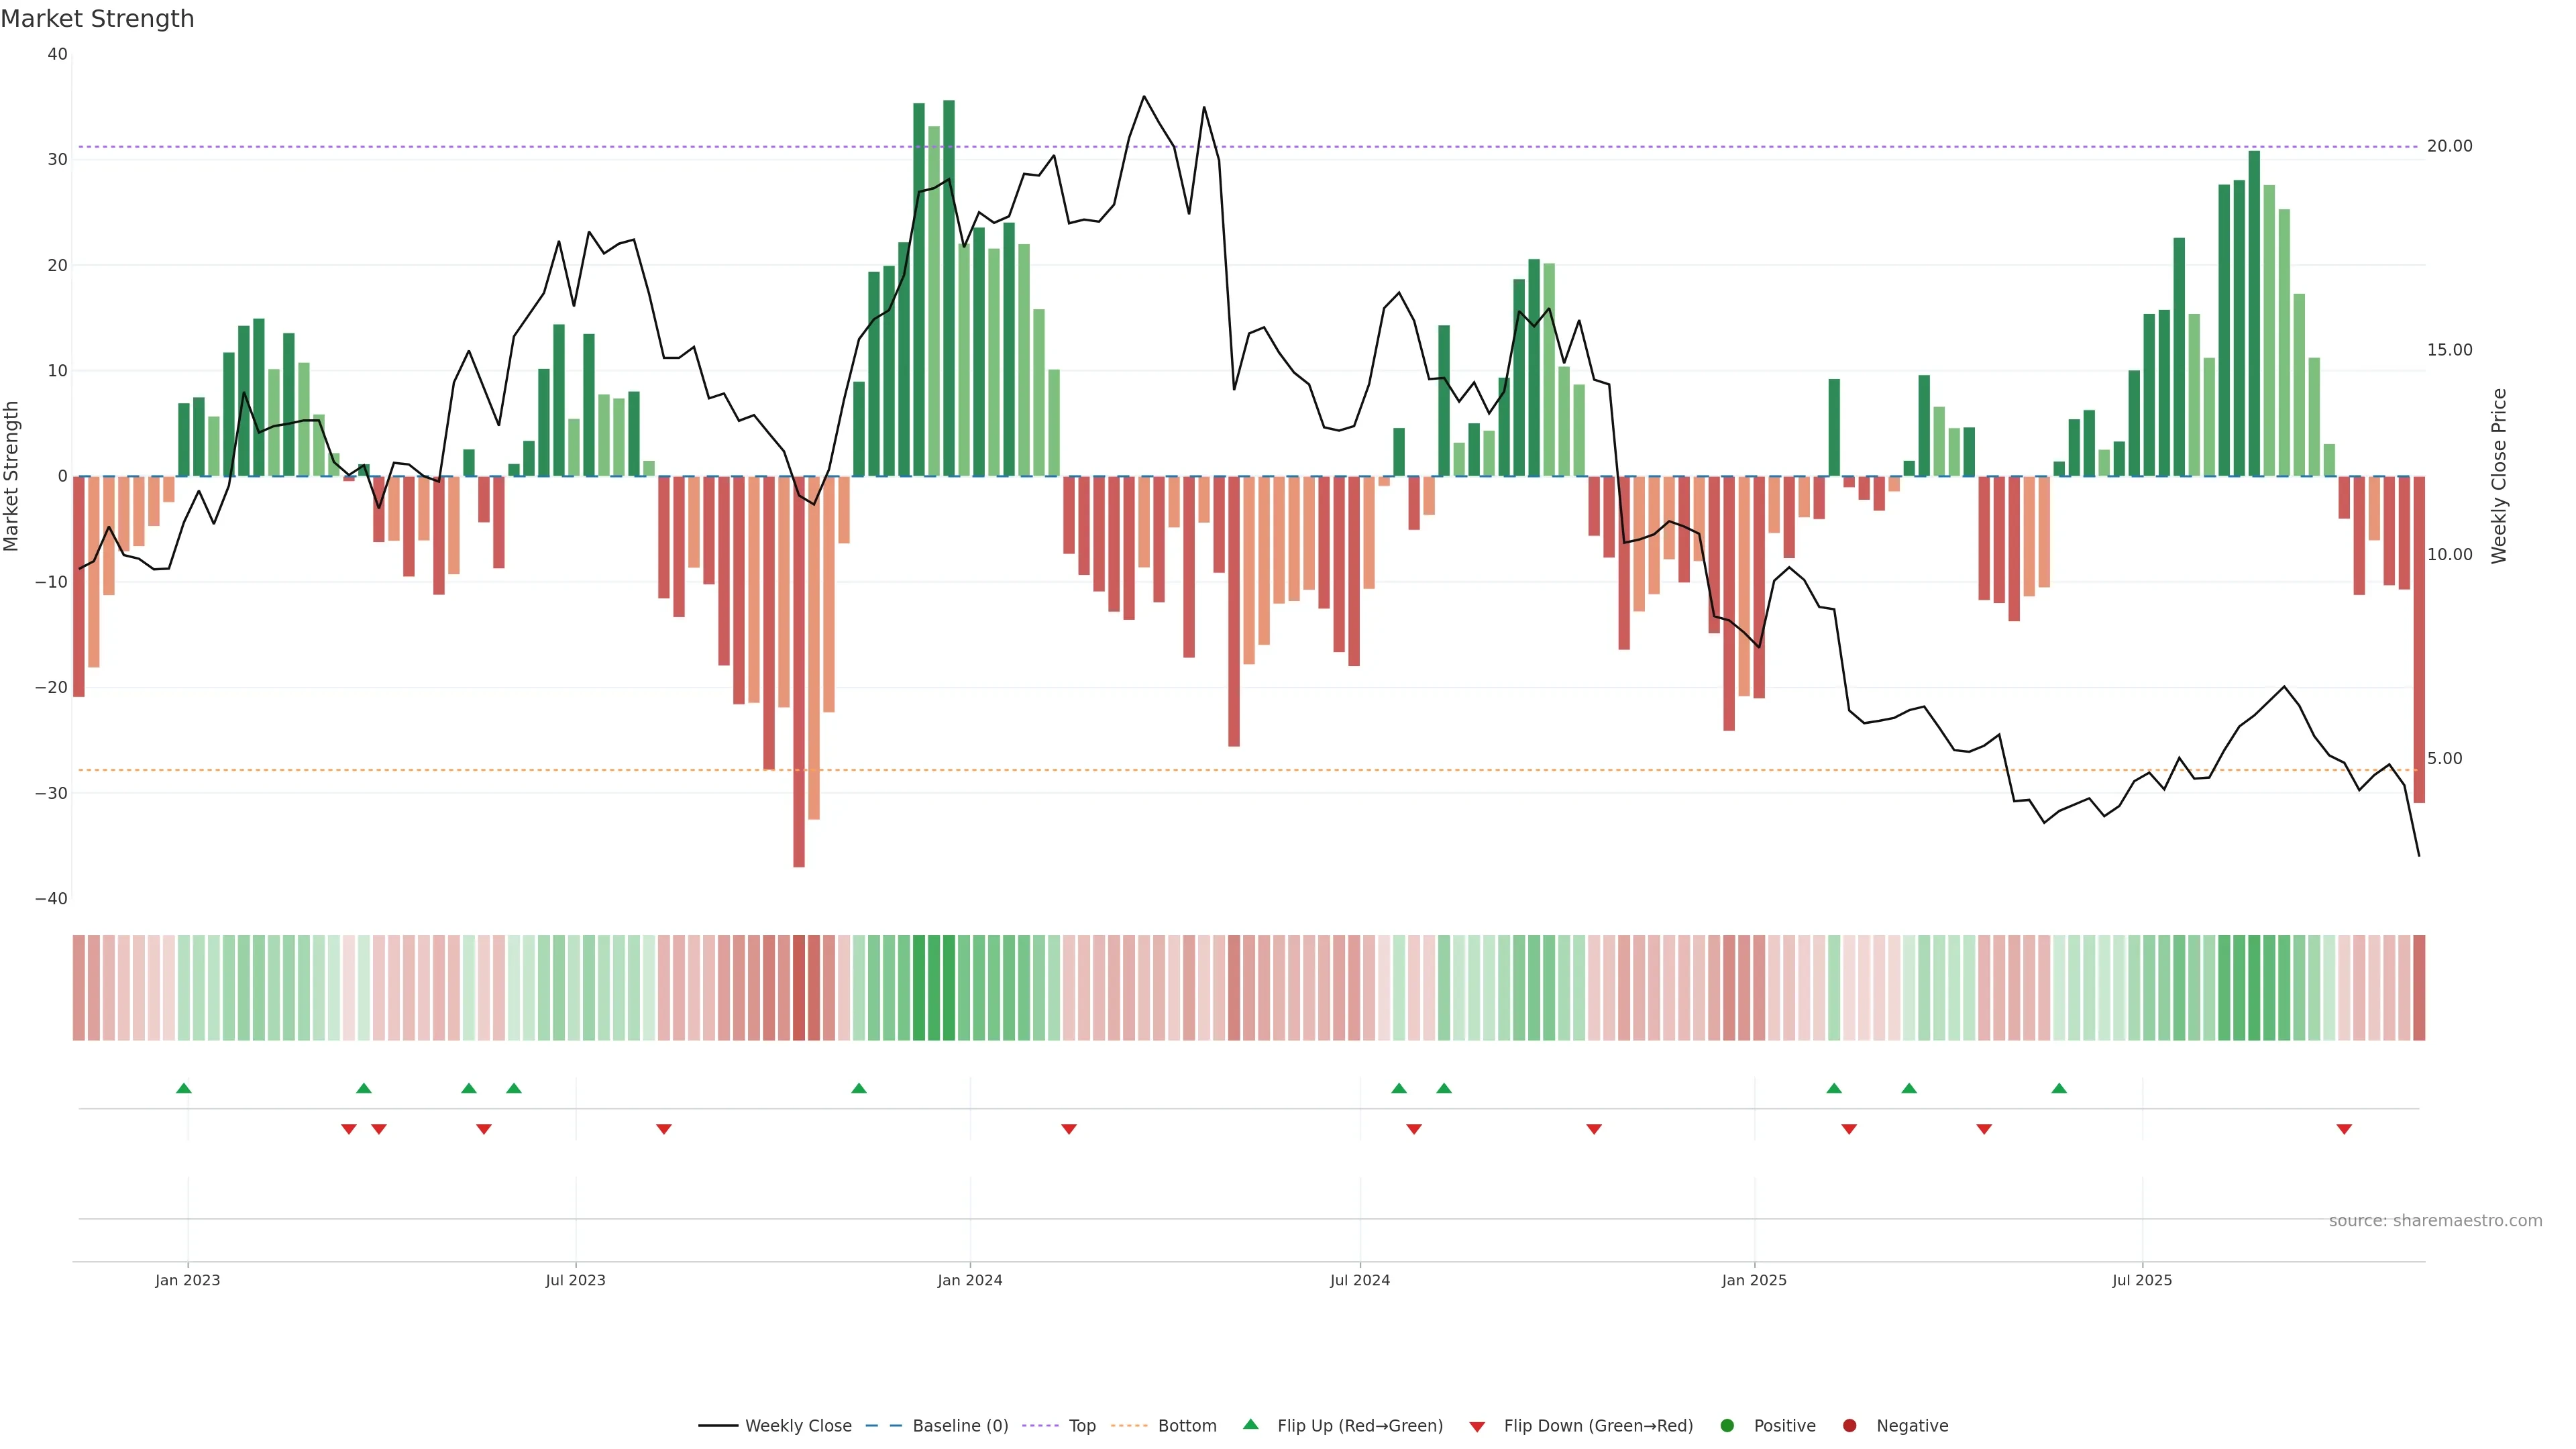The image size is (2576, 1449).
Task: Click the last flip-up marker before Jul 2025
Action: point(2059,1088)
